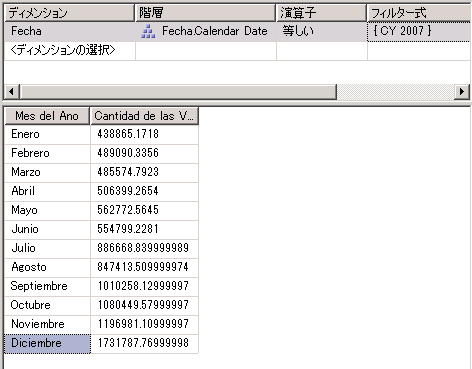Click the right scroll arrow of filter pane
The image size is (472, 369).
tap(462, 91)
